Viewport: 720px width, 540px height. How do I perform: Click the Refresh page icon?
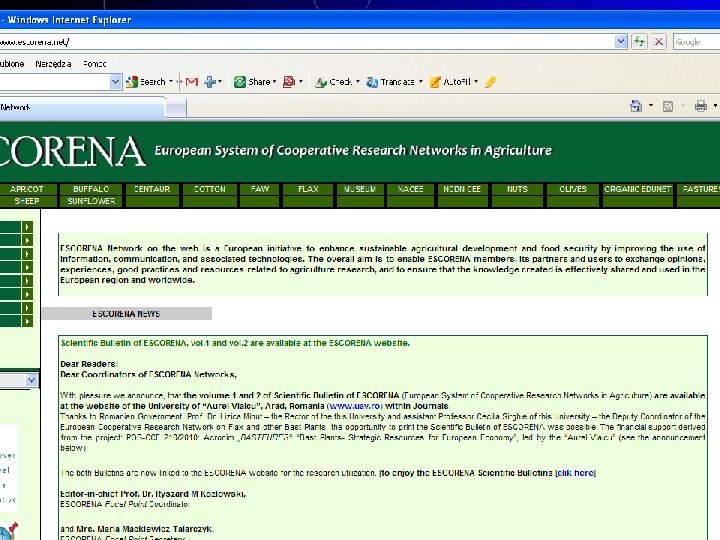(x=639, y=42)
